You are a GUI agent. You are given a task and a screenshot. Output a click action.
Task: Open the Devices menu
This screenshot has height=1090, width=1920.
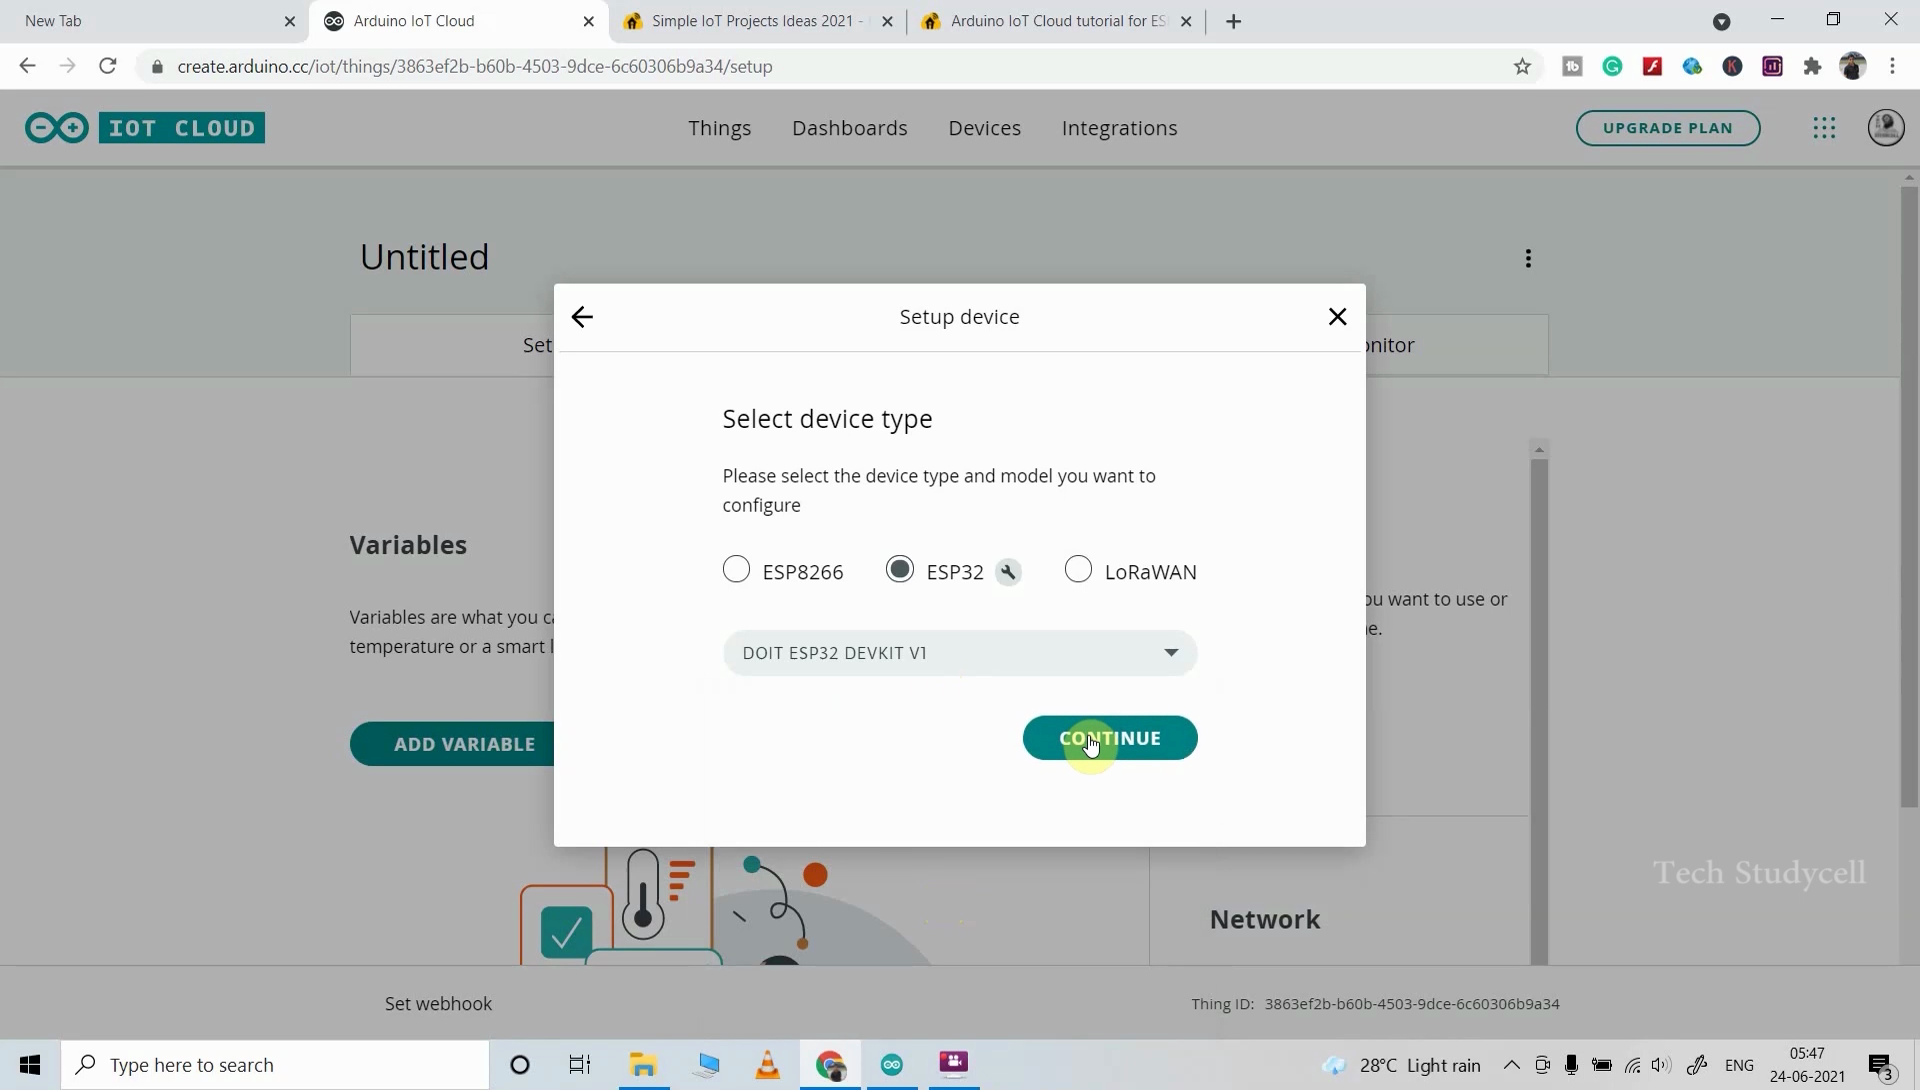985,128
